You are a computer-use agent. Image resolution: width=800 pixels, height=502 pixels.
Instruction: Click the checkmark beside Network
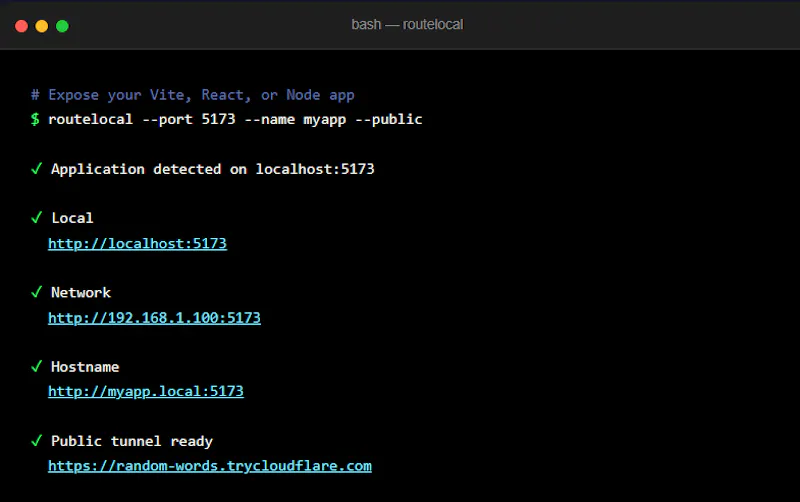[x=36, y=292]
